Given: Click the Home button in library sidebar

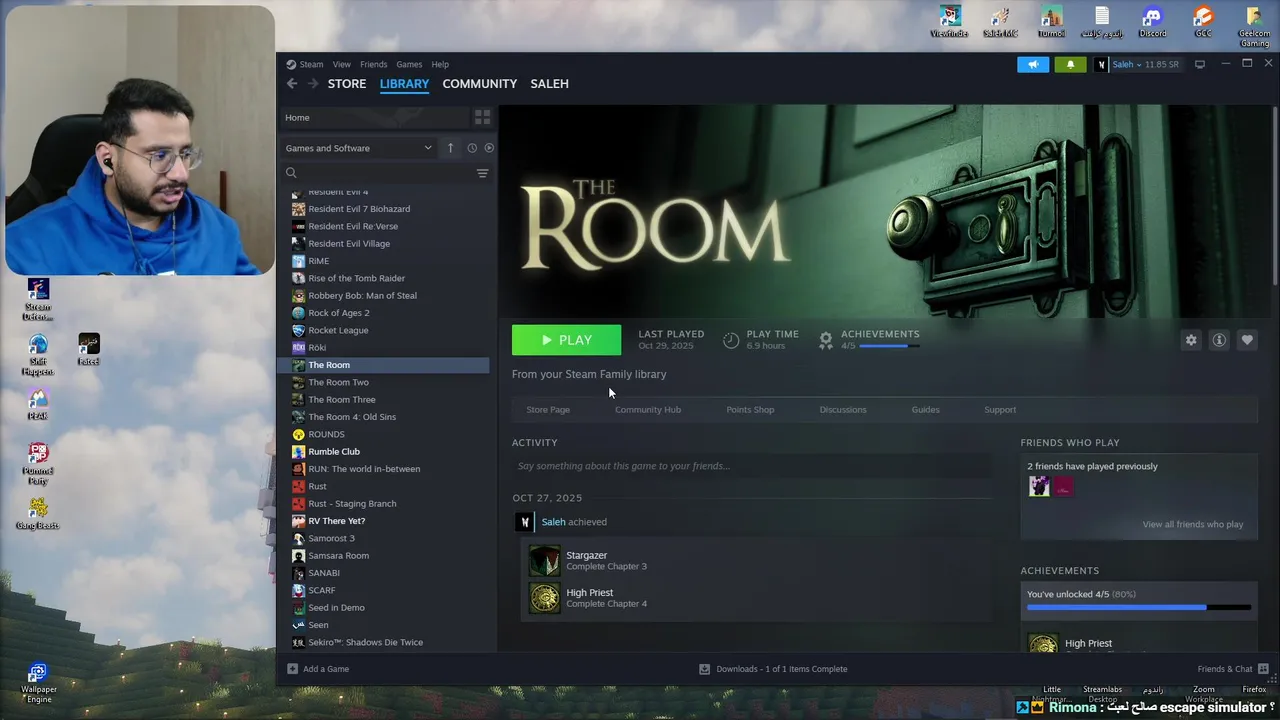Looking at the screenshot, I should click(x=375, y=117).
